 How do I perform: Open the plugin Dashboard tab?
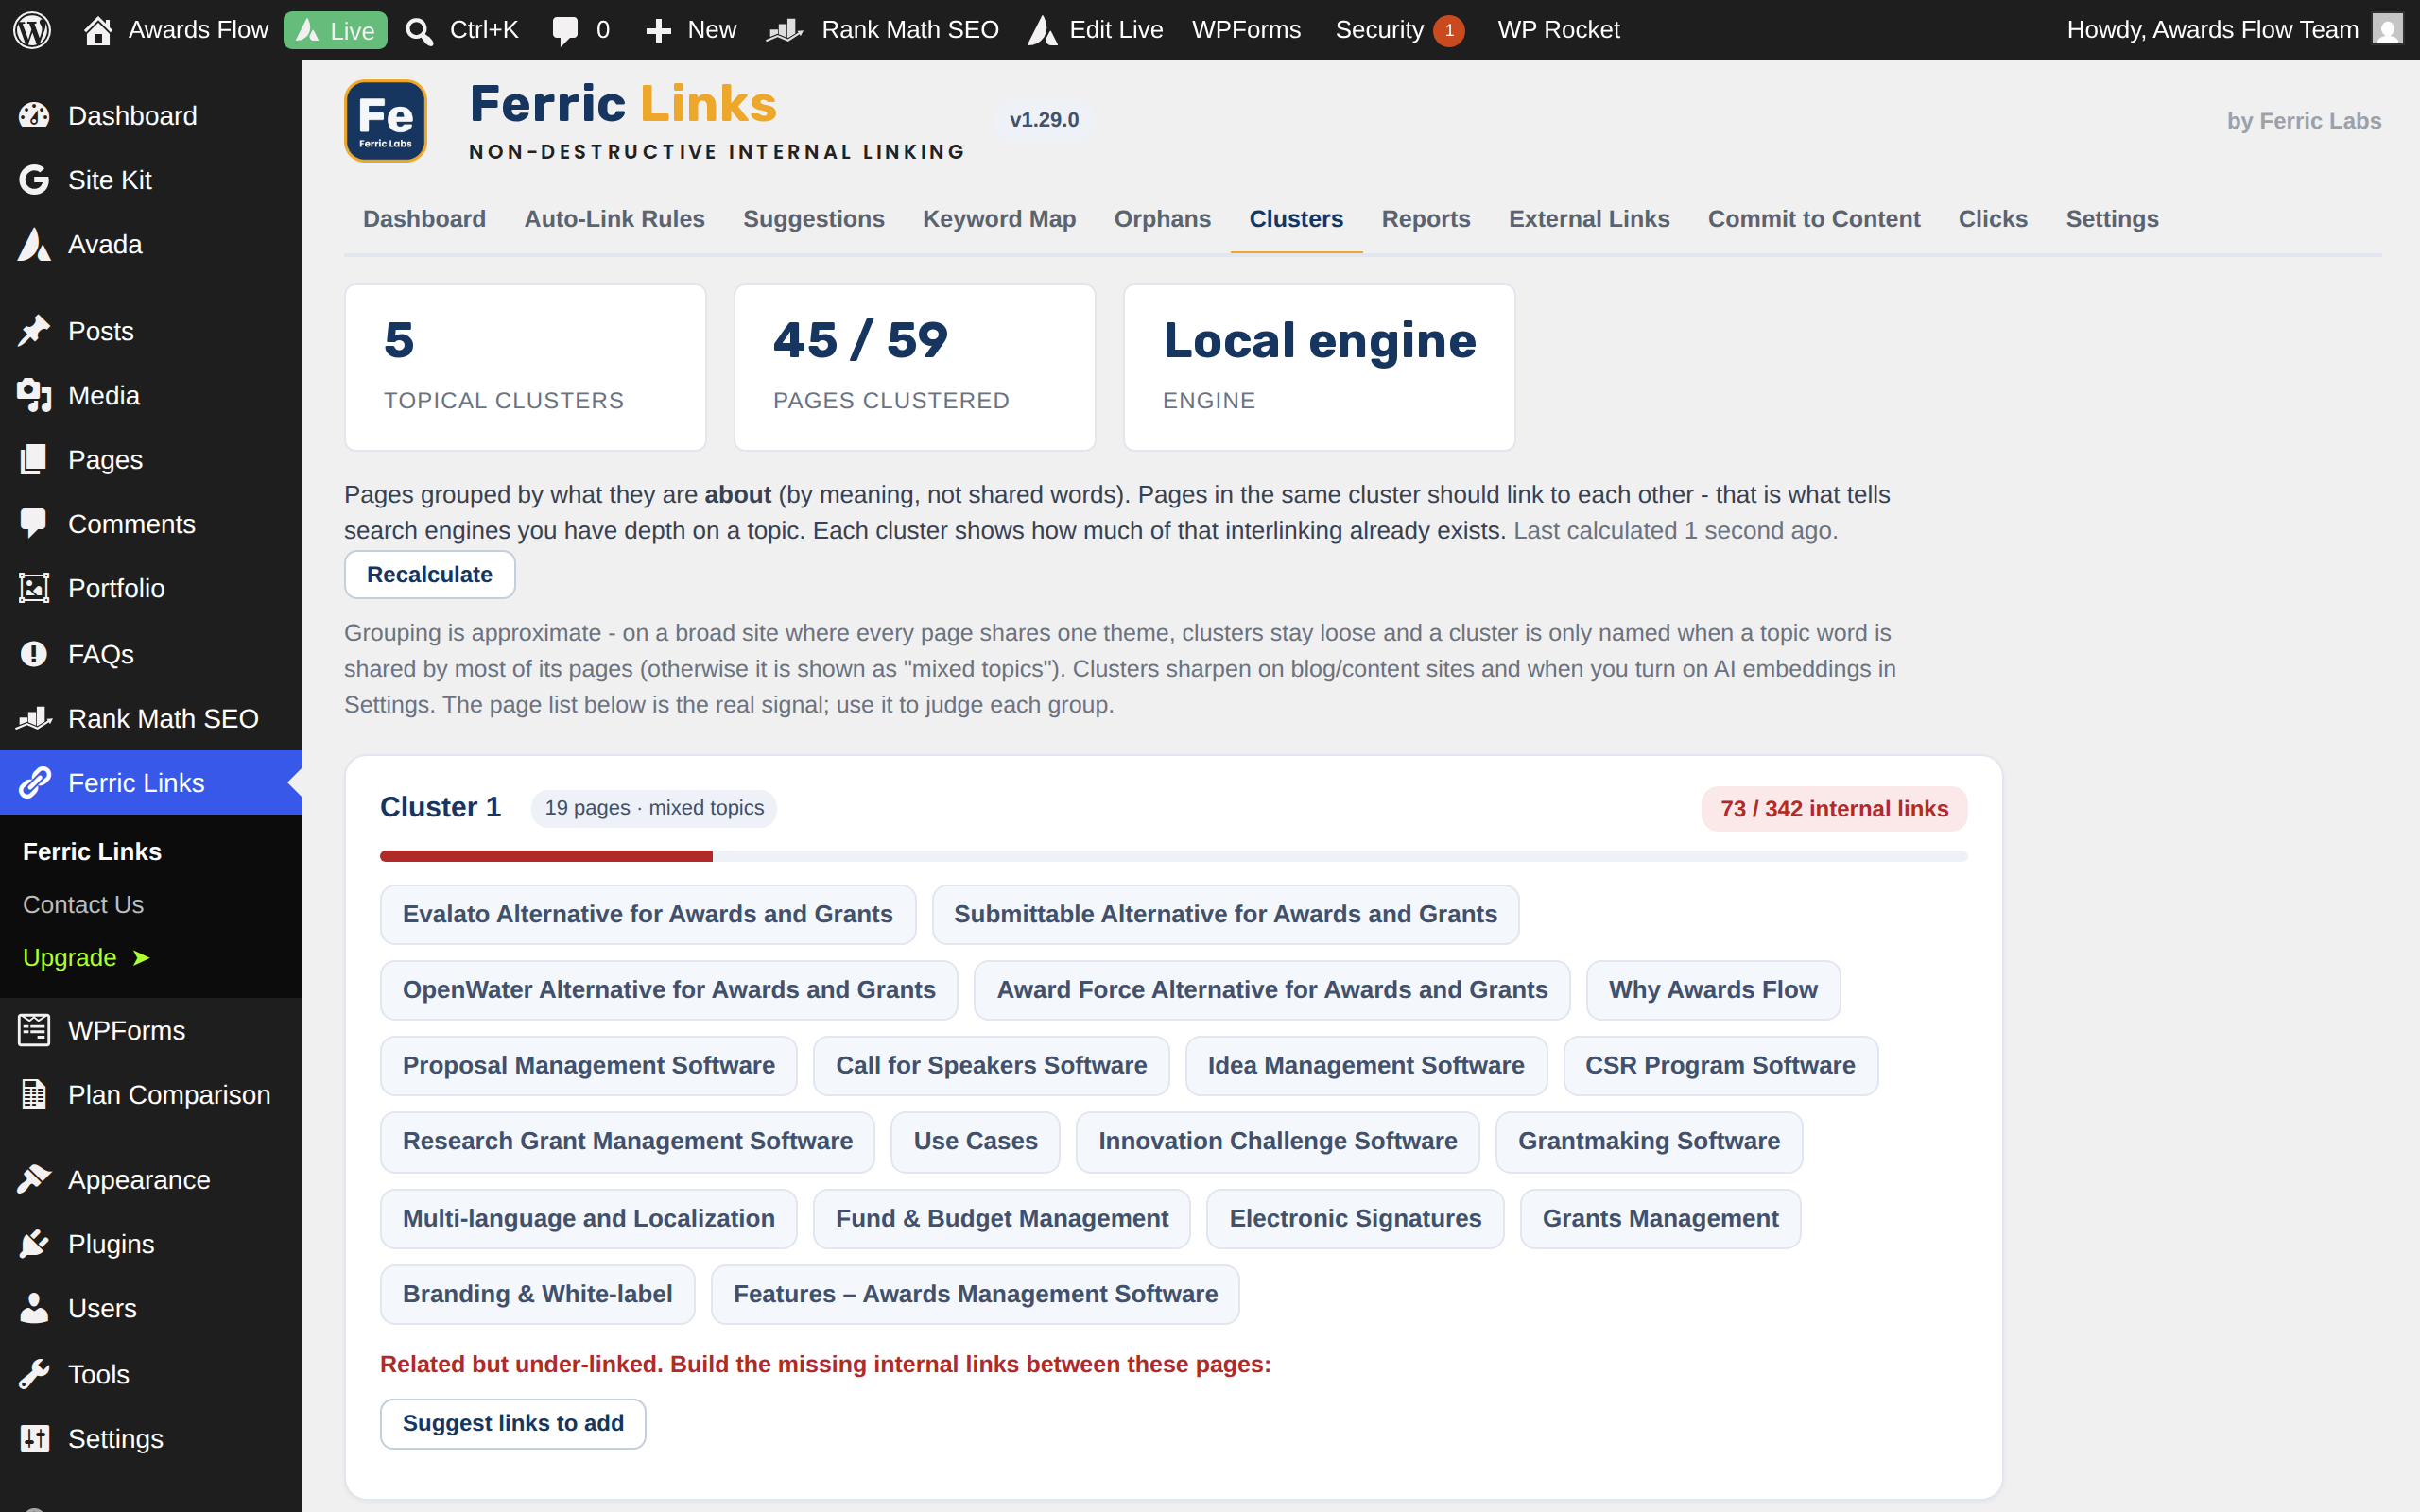click(x=424, y=219)
